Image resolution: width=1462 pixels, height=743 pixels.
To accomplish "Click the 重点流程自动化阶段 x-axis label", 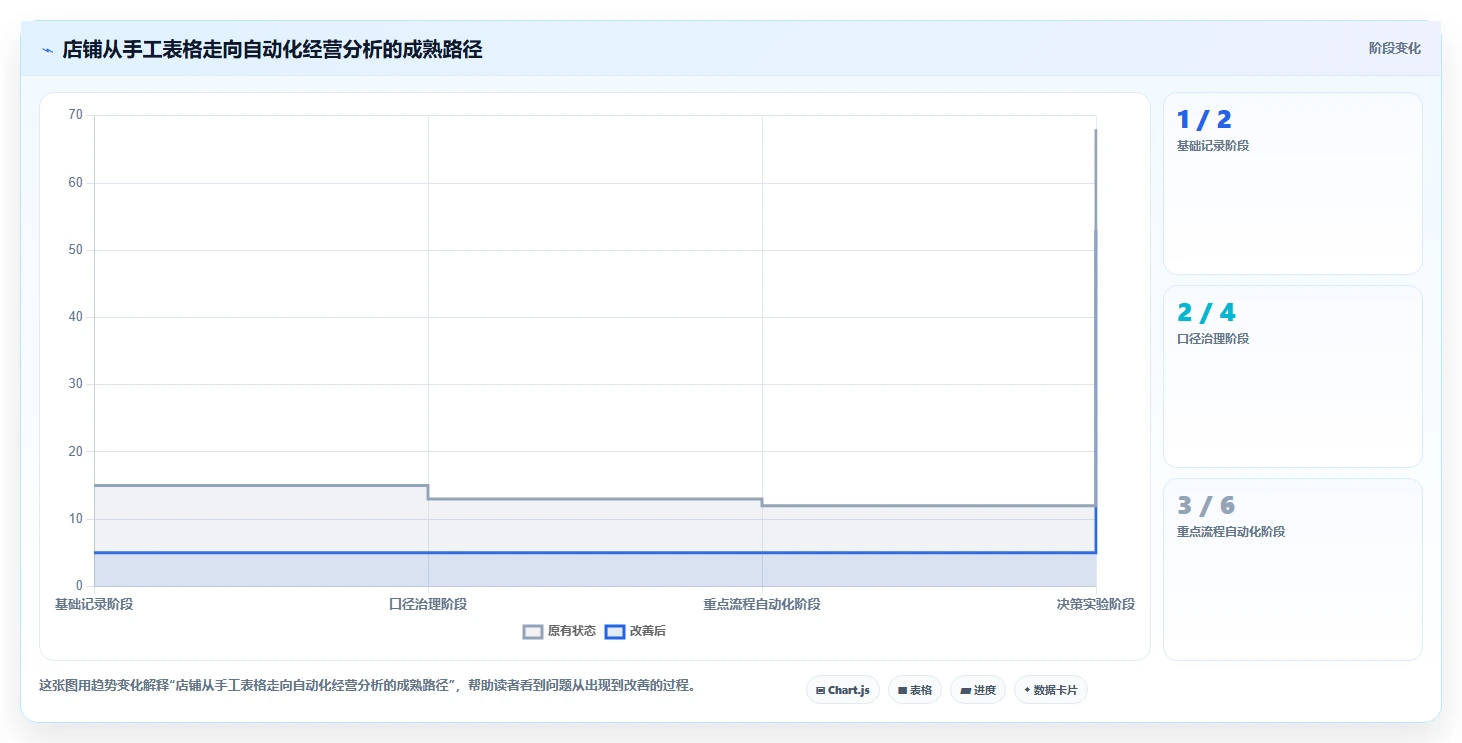I will (x=762, y=604).
